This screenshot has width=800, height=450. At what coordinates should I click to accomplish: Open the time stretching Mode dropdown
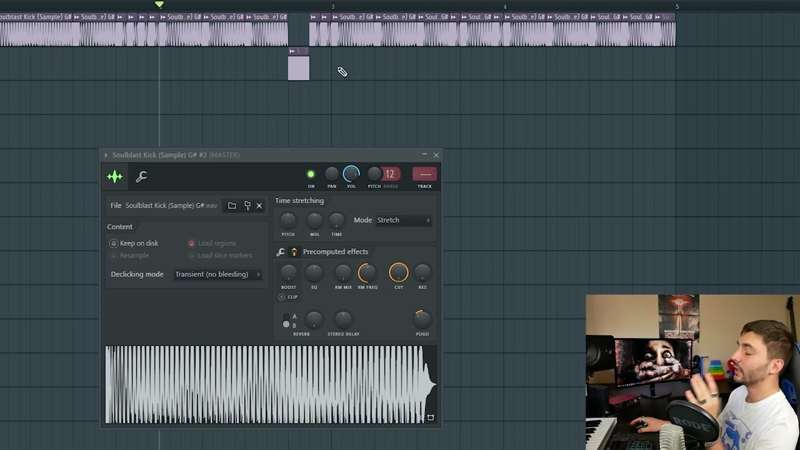pos(404,220)
